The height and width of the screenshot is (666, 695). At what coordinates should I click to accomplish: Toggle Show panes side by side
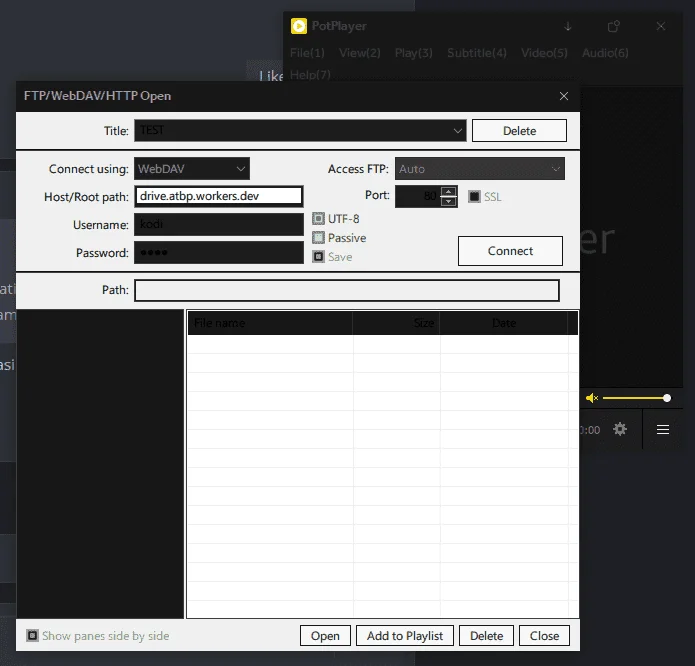tap(32, 635)
